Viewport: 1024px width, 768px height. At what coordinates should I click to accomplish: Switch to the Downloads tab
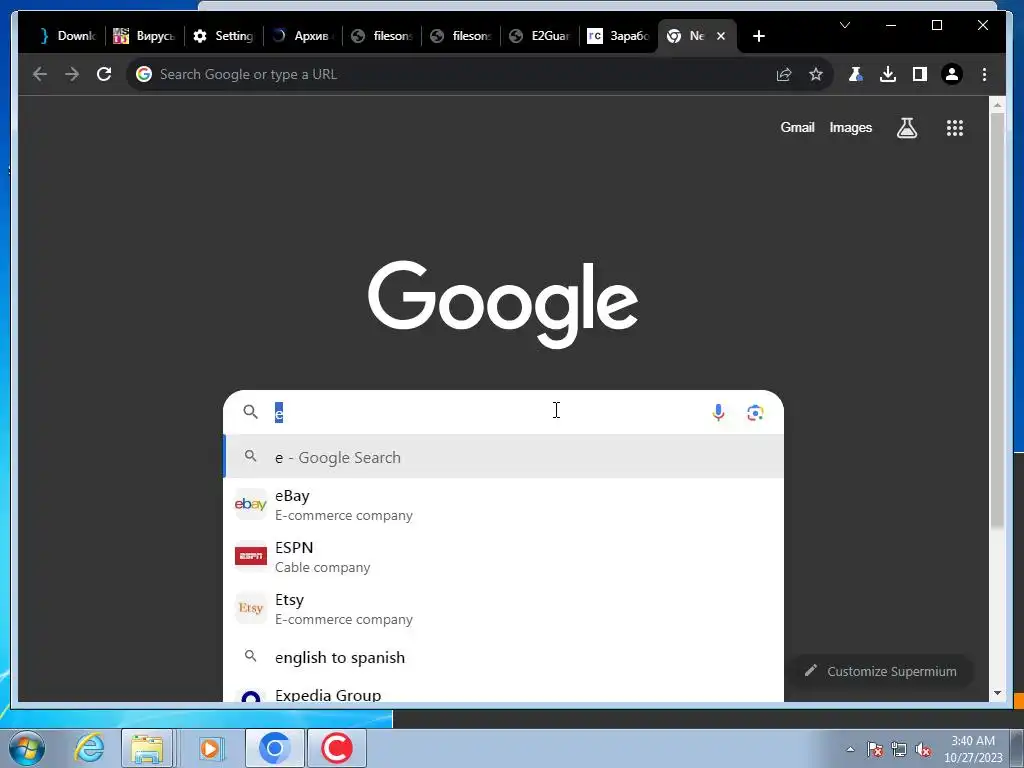click(67, 36)
